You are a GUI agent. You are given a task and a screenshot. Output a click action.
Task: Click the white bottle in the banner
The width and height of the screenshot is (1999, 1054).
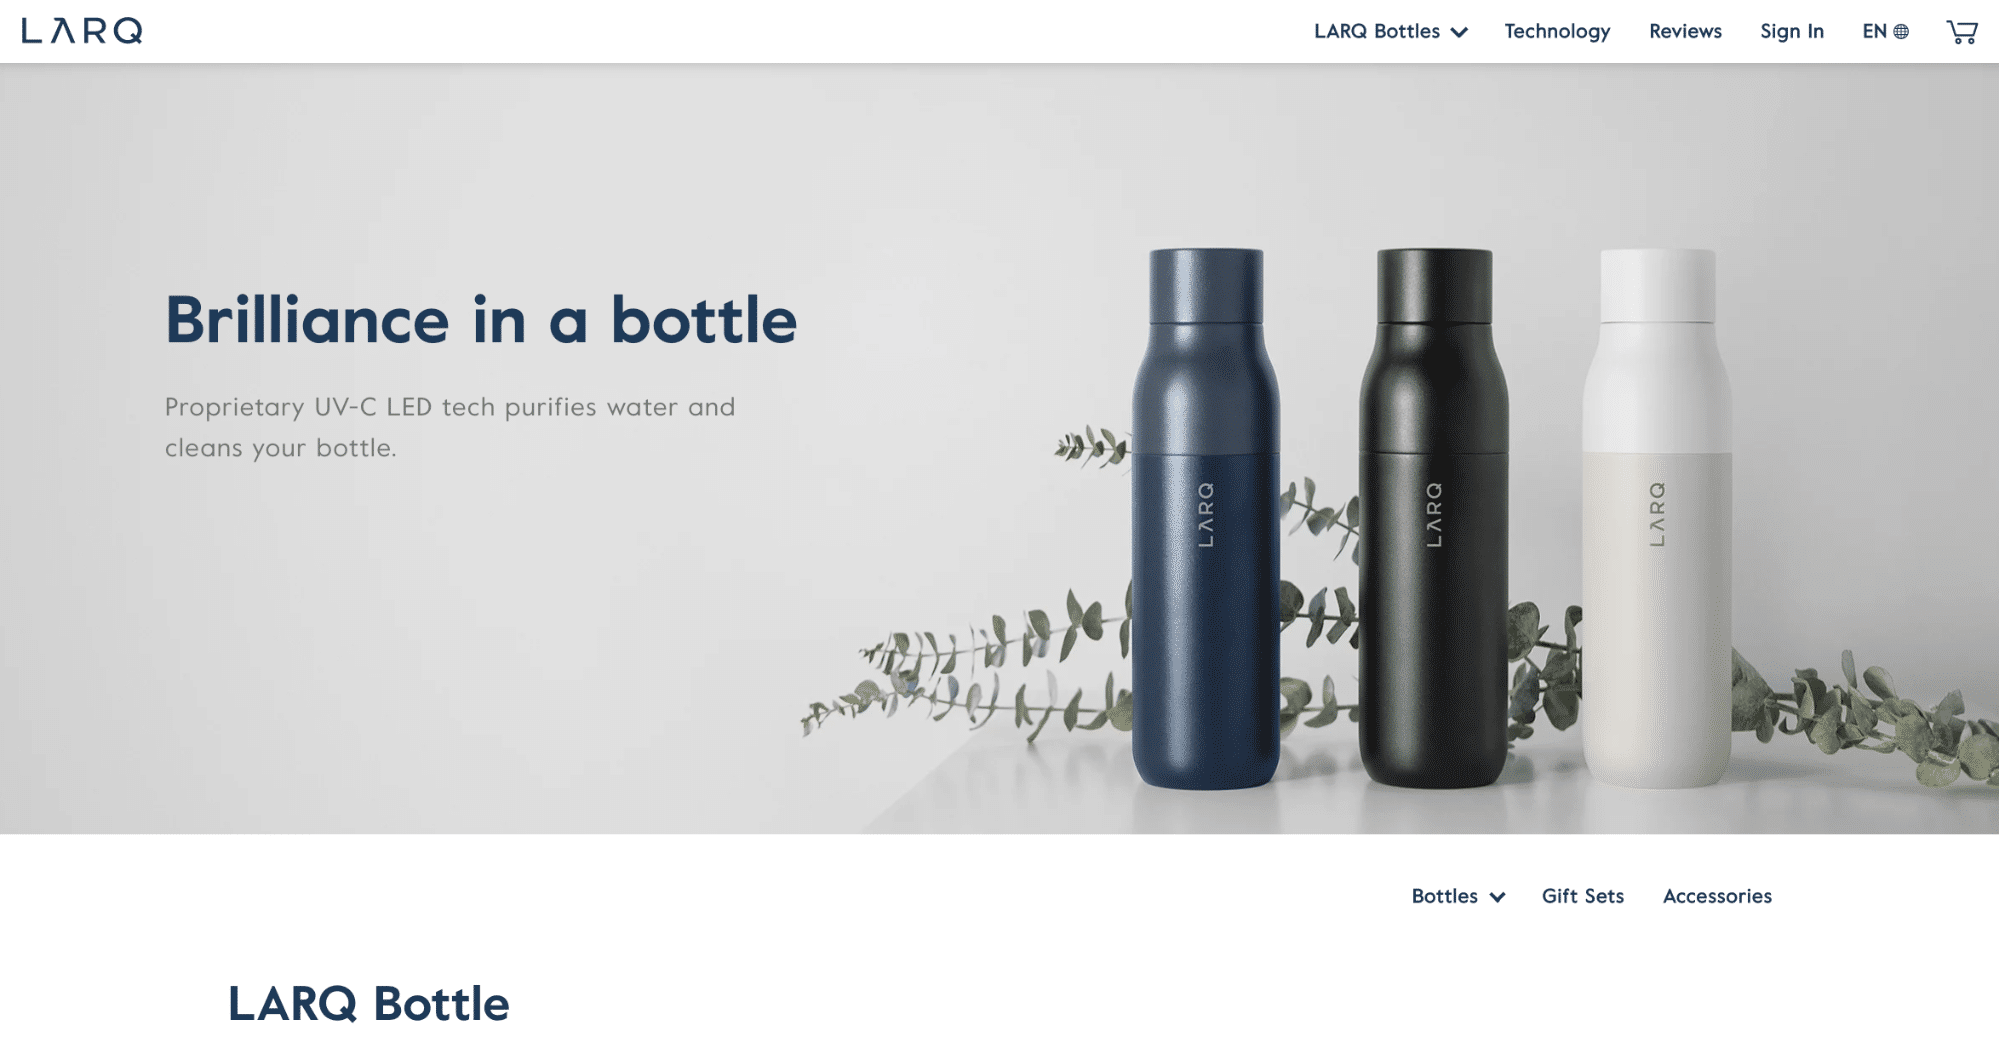point(1657,518)
